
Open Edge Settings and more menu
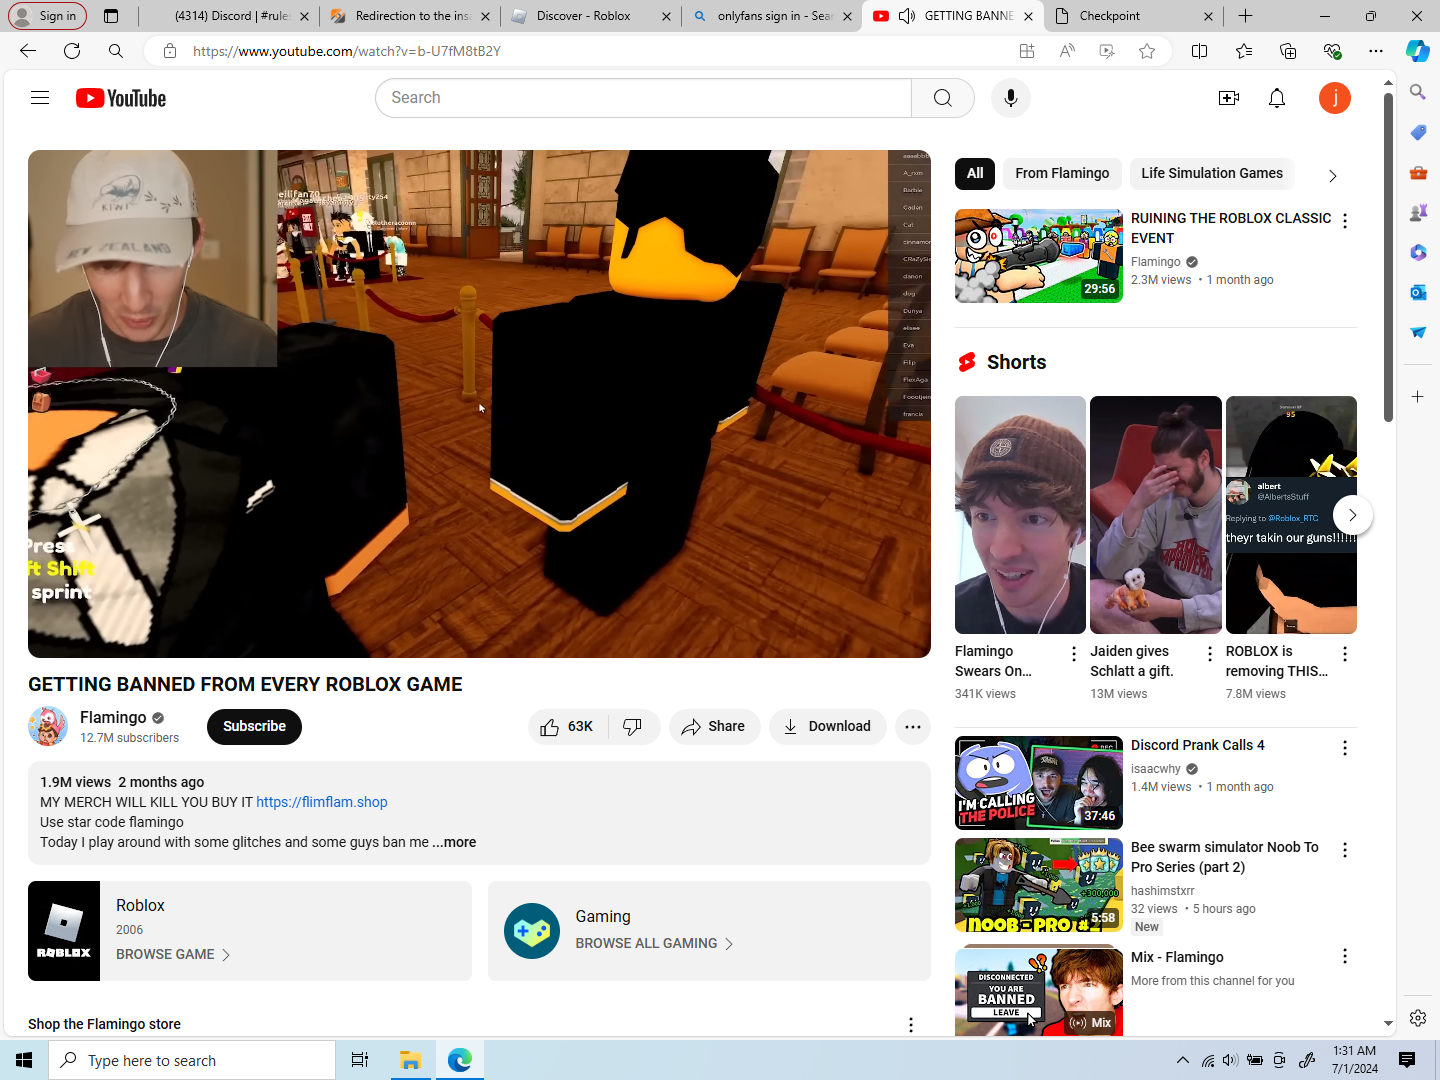pyautogui.click(x=1376, y=51)
